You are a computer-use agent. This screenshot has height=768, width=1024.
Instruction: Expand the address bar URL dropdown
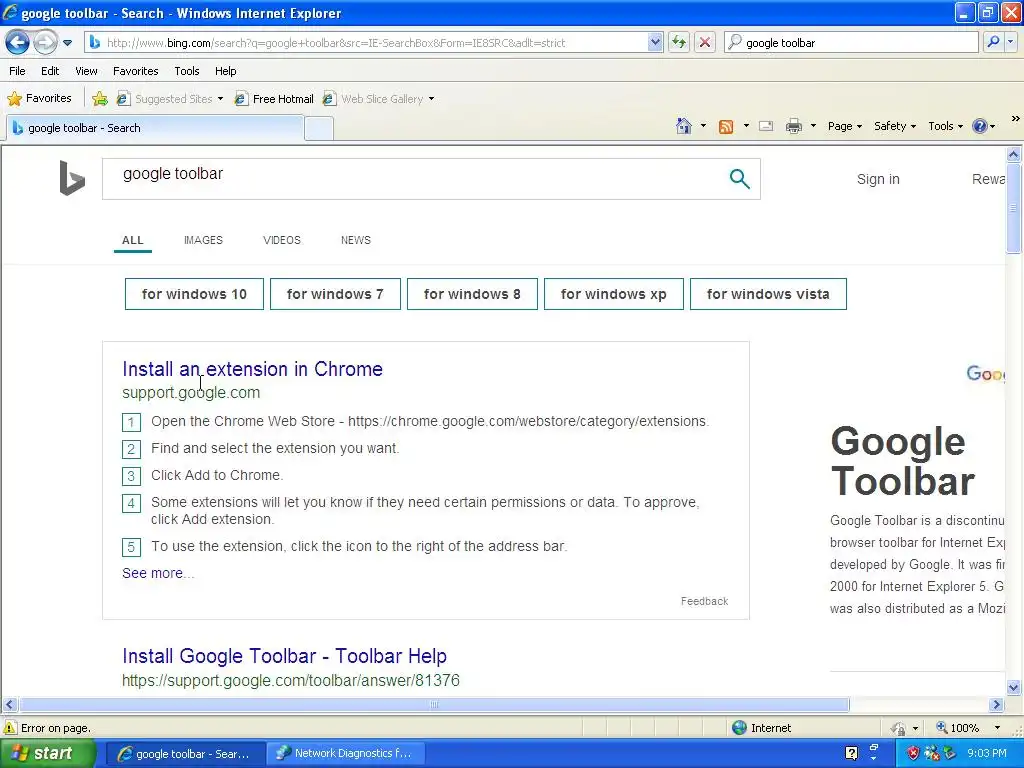655,42
